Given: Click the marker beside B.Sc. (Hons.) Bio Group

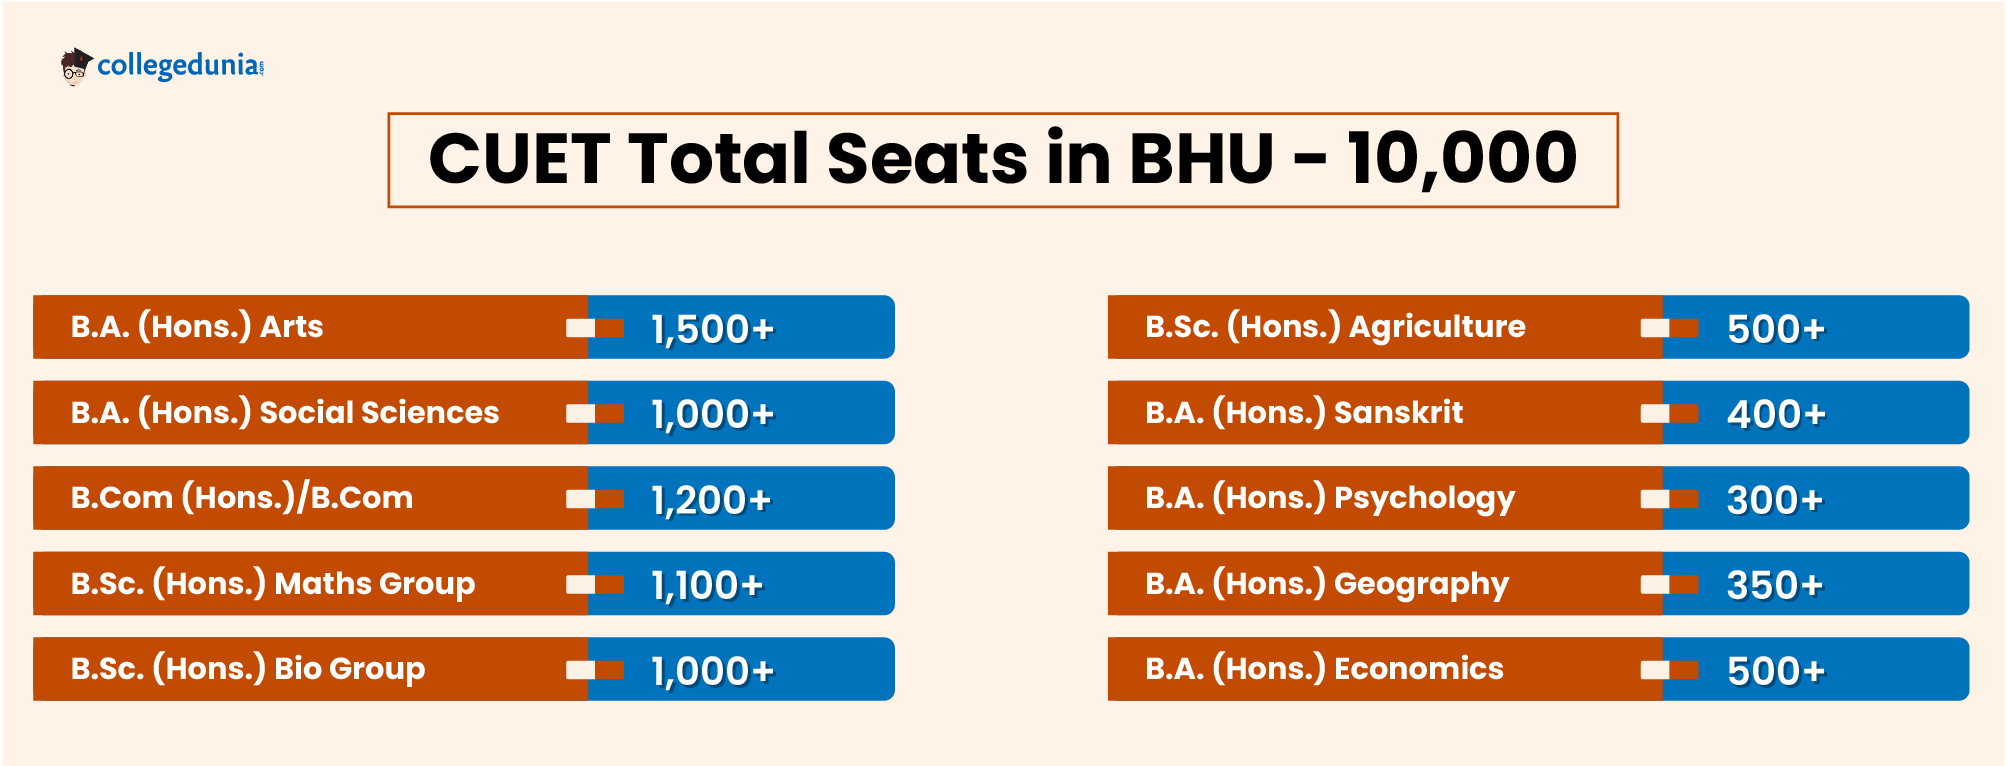Looking at the screenshot, I should coord(594,670).
